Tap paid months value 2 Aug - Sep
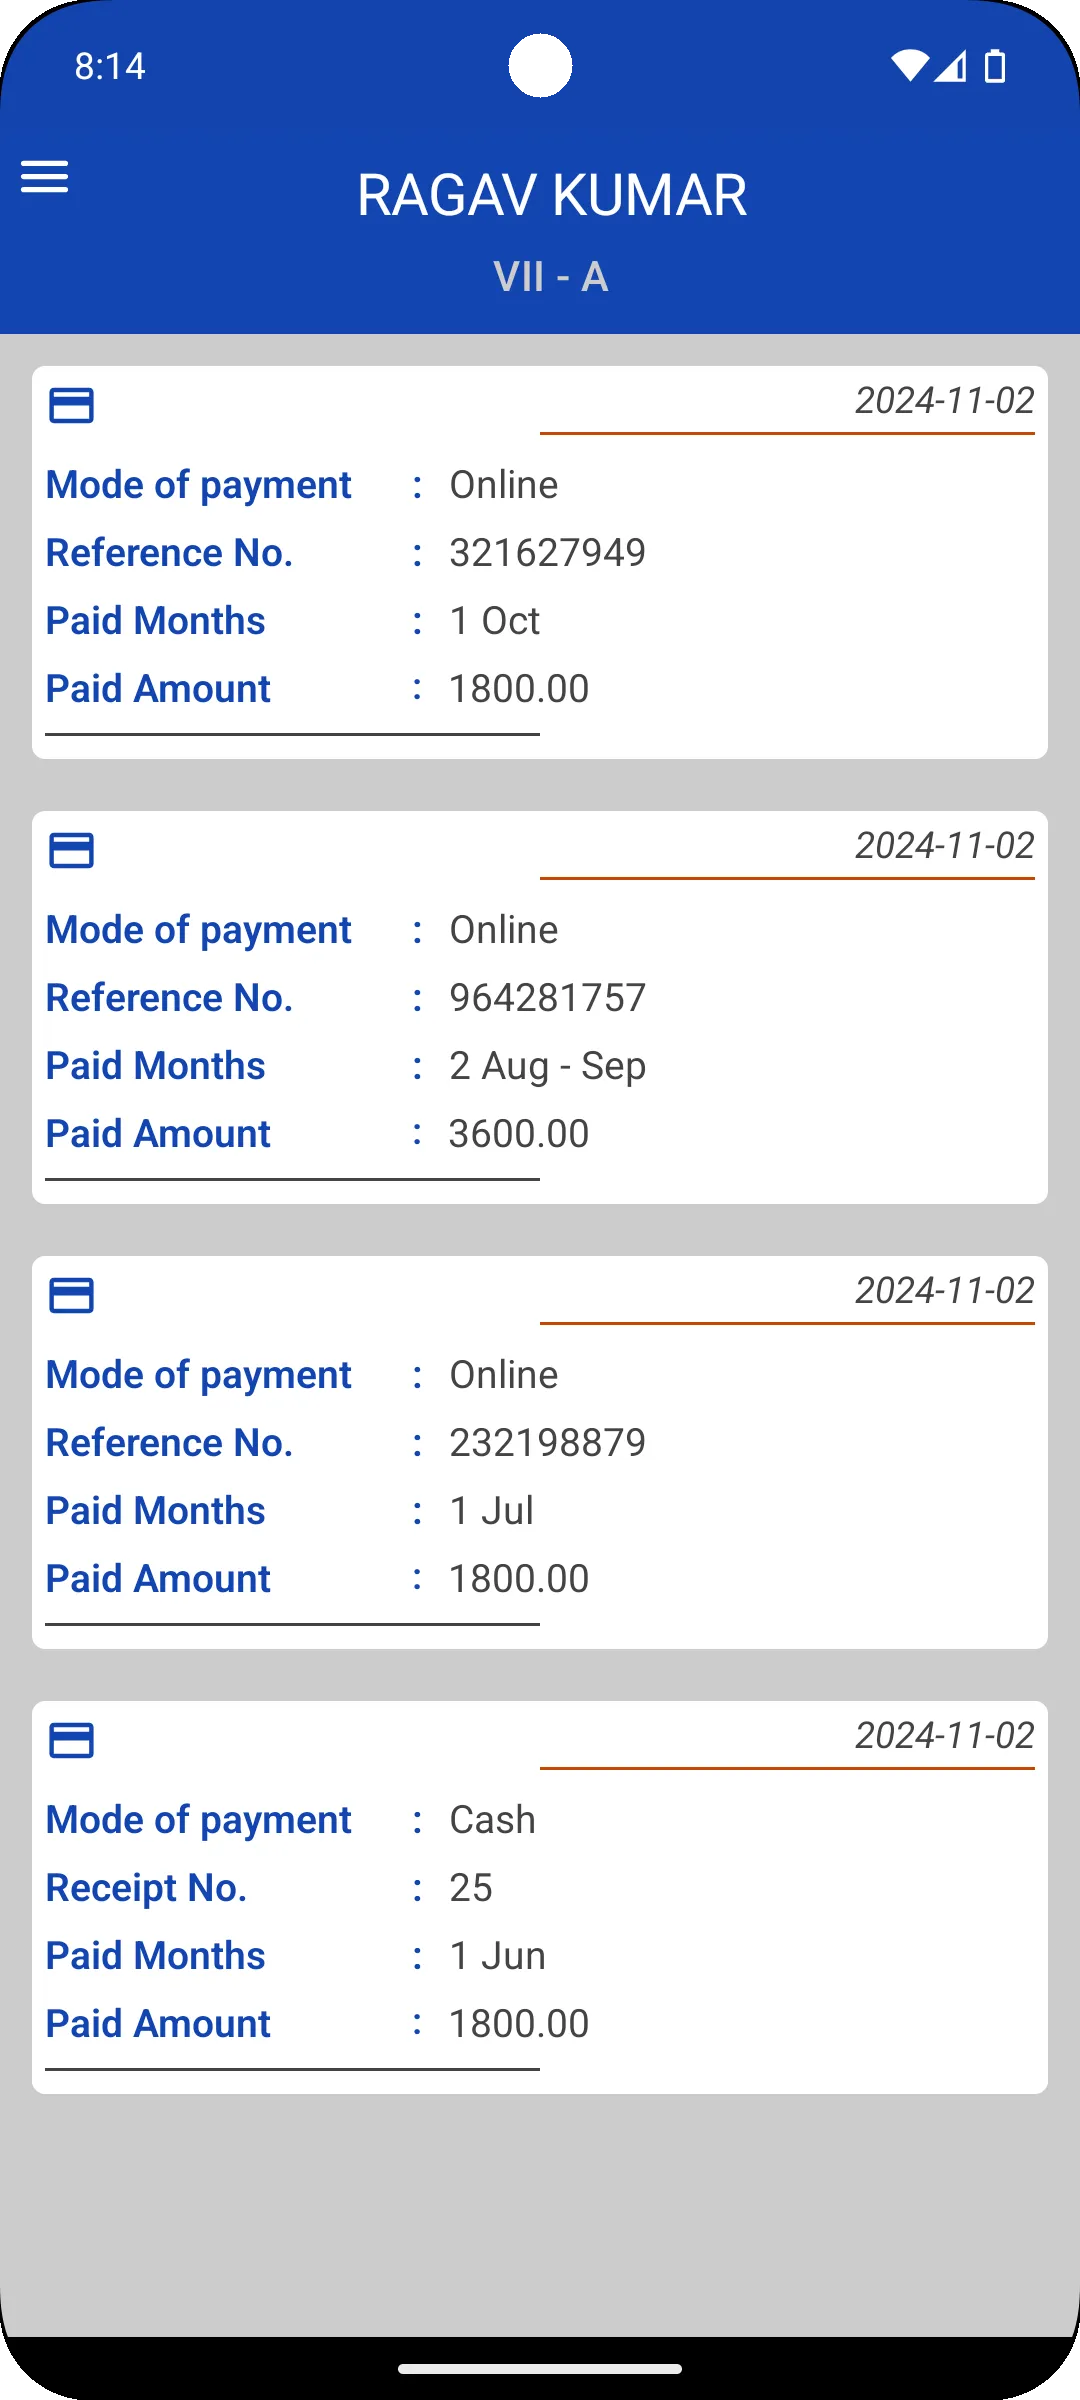The width and height of the screenshot is (1080, 2400). click(547, 1066)
